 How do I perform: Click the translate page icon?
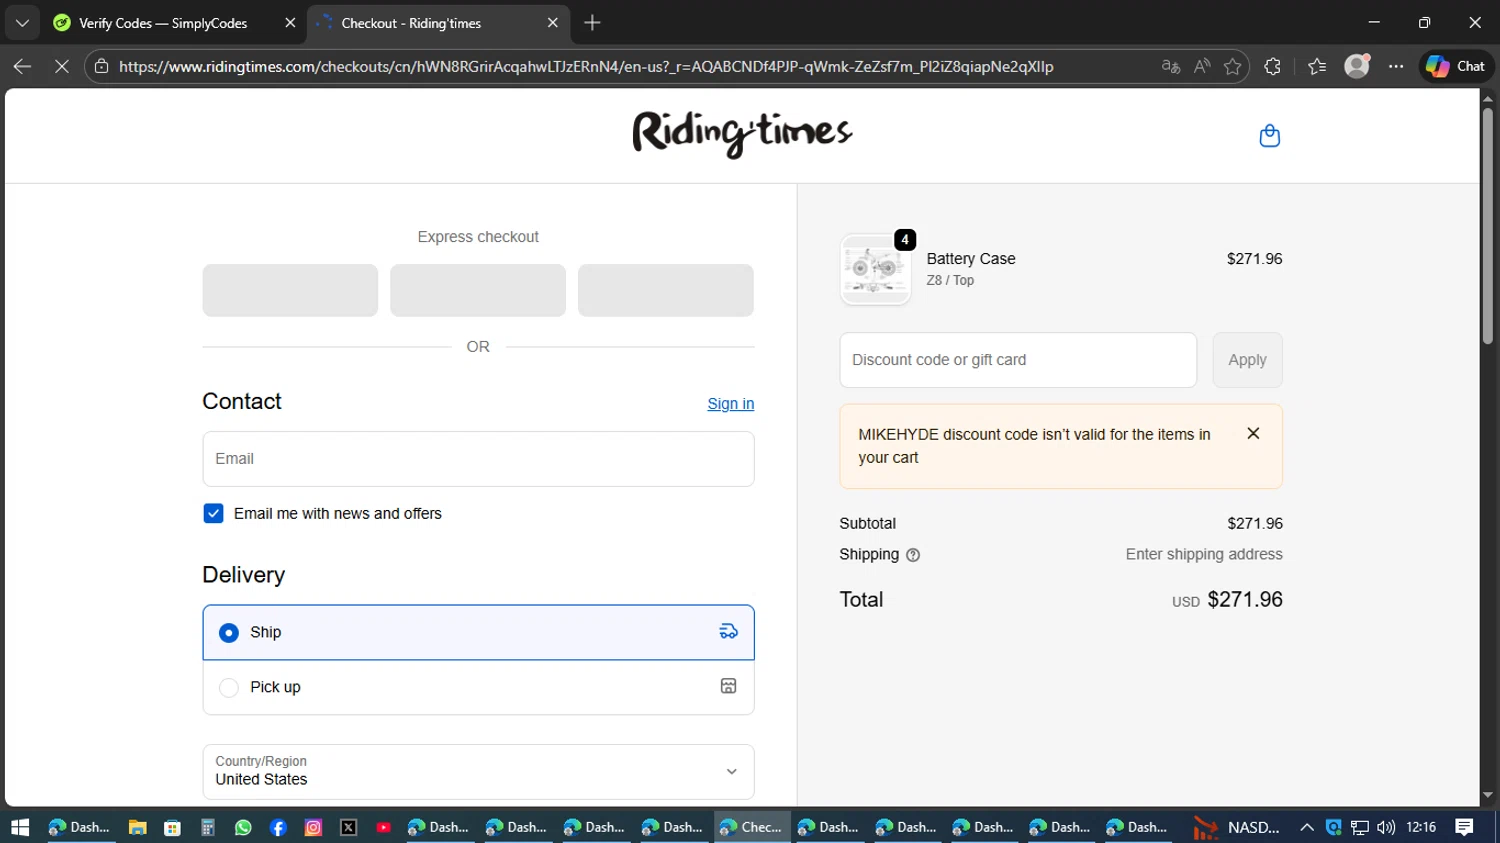pos(1171,66)
